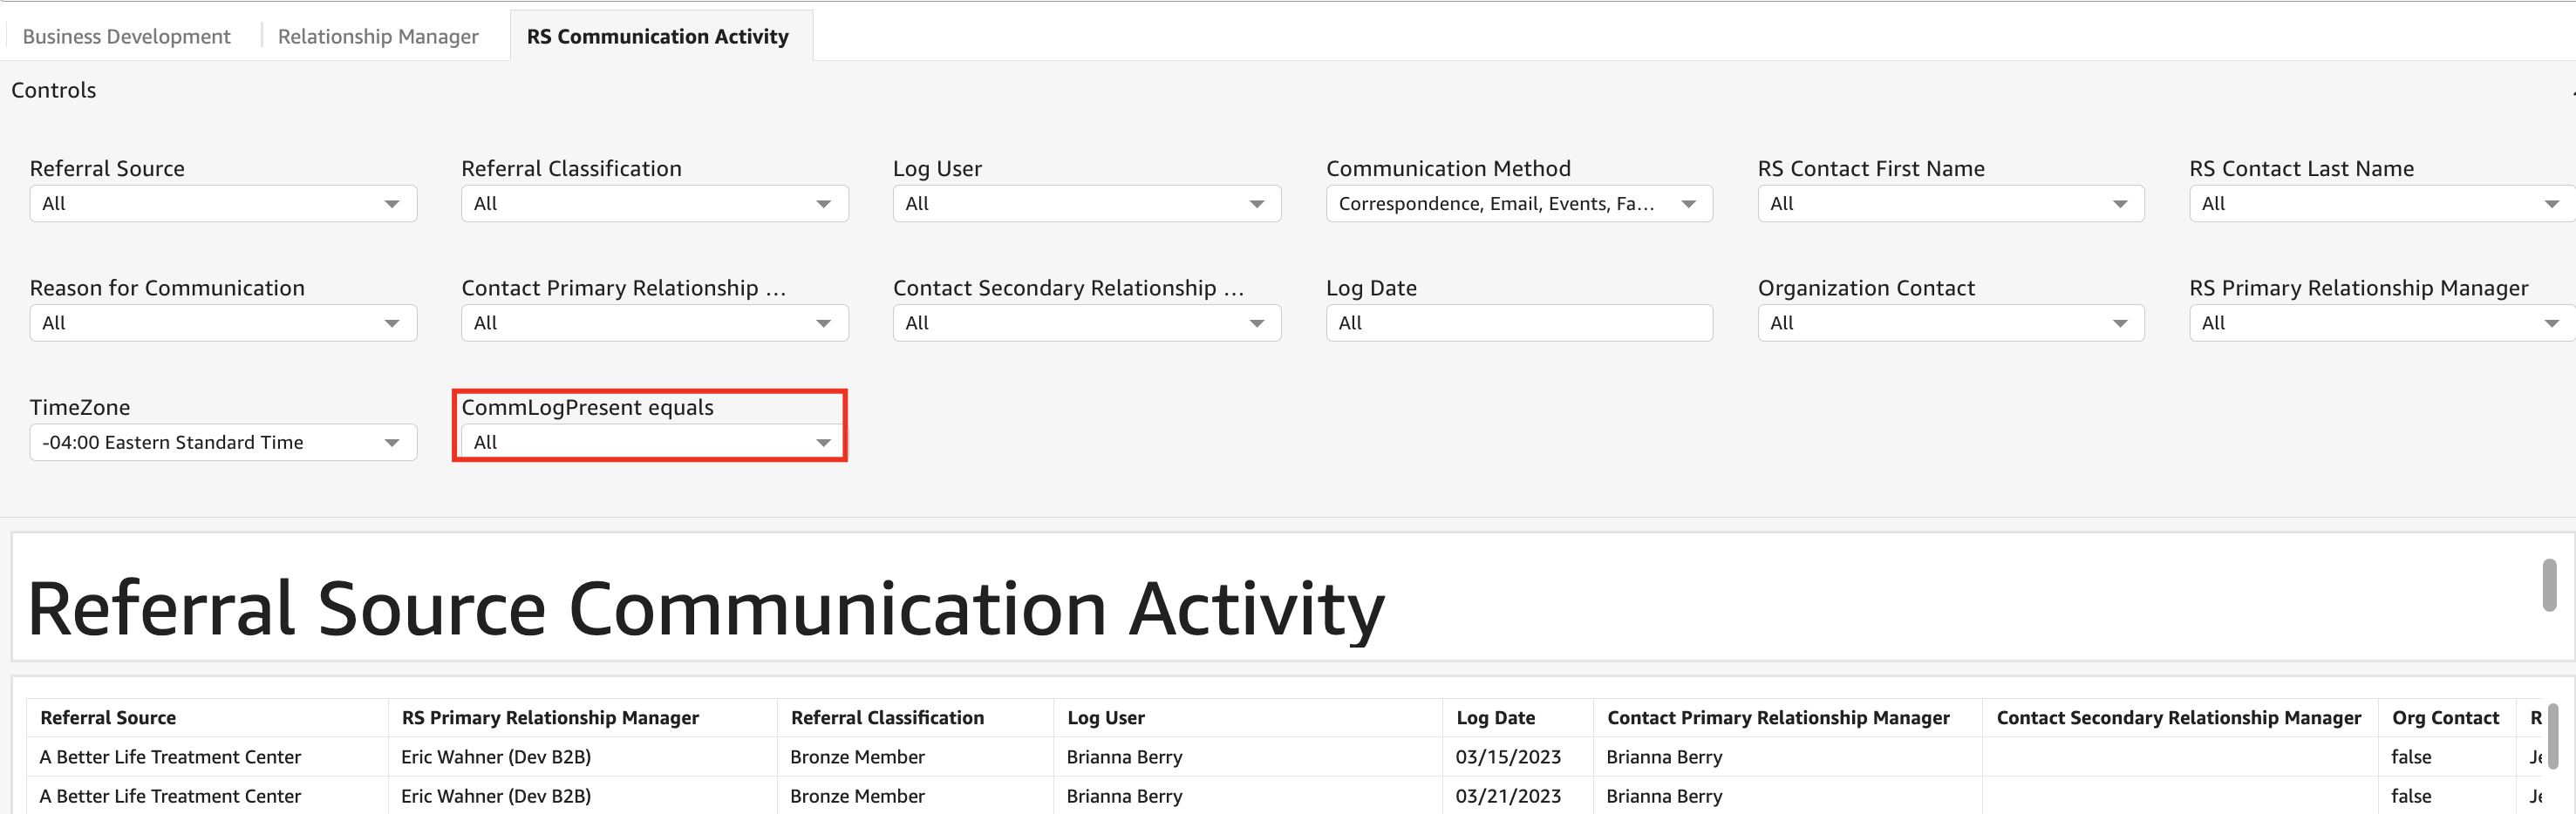Expand the Log User dropdown
The width and height of the screenshot is (2576, 814).
tap(1085, 204)
